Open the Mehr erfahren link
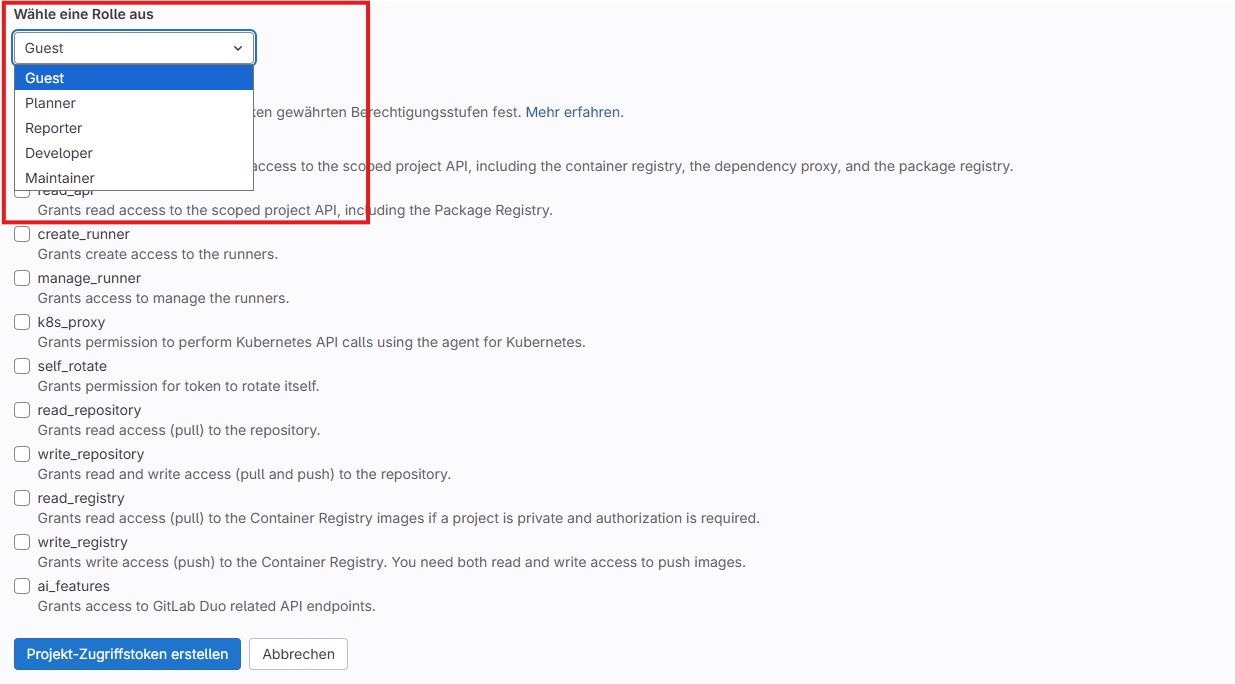 pyautogui.click(x=572, y=112)
